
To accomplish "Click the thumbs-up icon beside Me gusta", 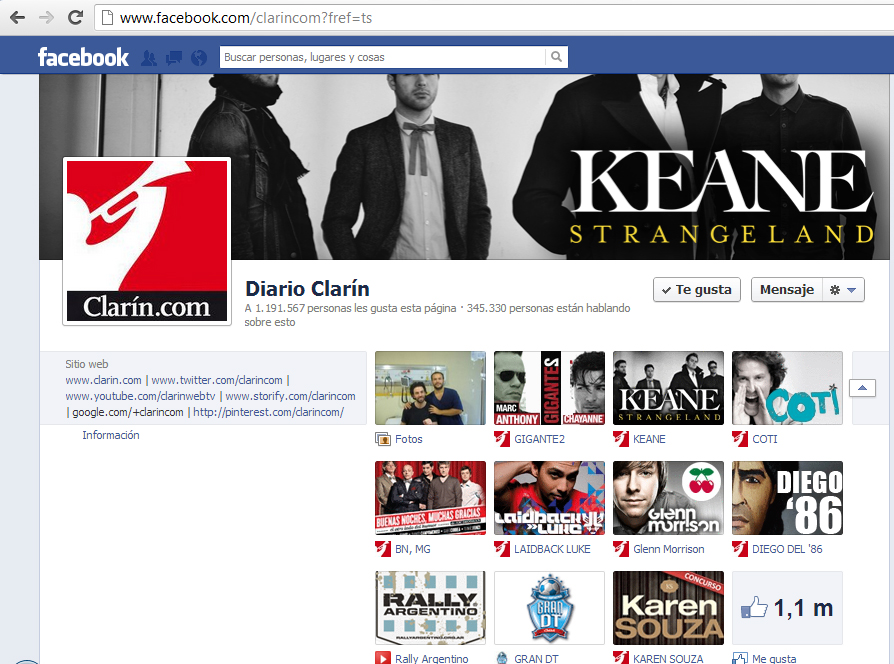I will pyautogui.click(x=740, y=658).
